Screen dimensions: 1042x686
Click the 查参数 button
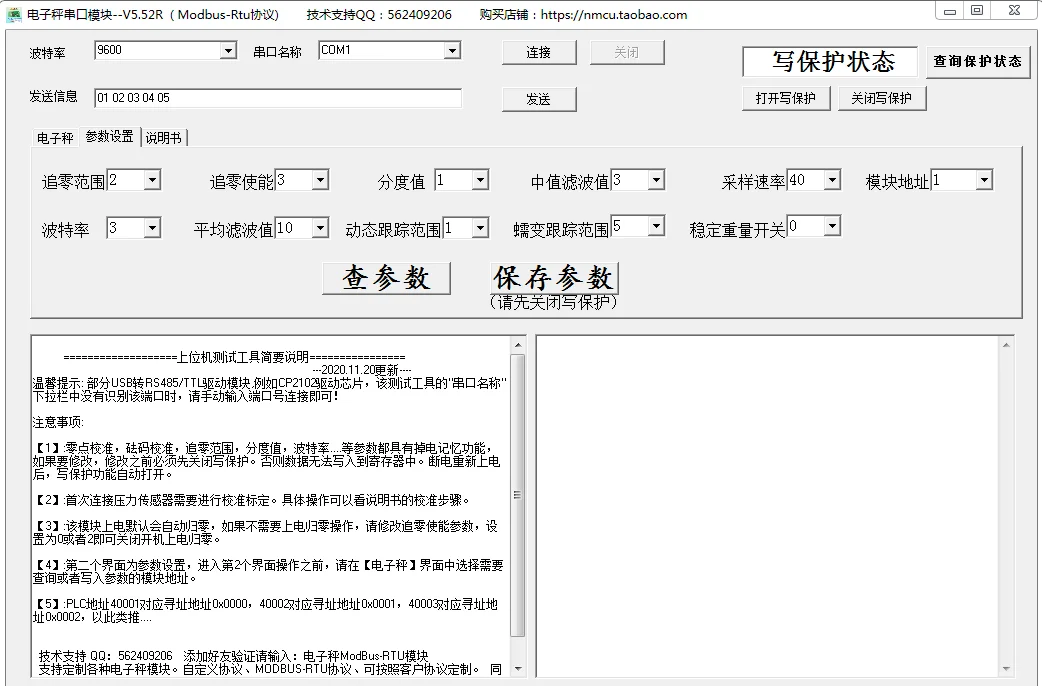[387, 279]
